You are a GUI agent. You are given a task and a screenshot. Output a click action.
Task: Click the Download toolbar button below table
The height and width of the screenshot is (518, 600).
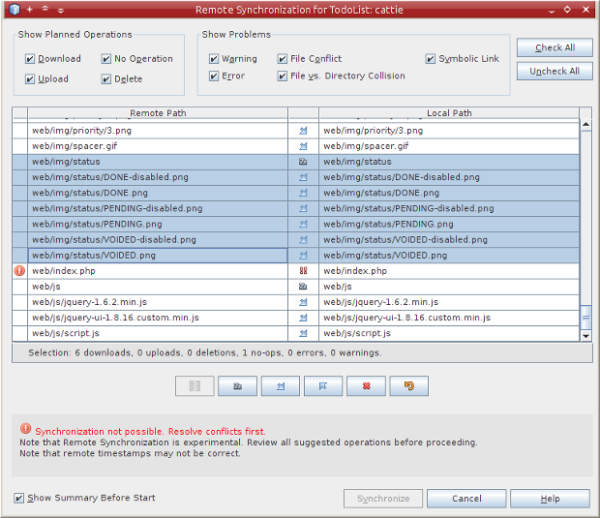click(x=280, y=385)
